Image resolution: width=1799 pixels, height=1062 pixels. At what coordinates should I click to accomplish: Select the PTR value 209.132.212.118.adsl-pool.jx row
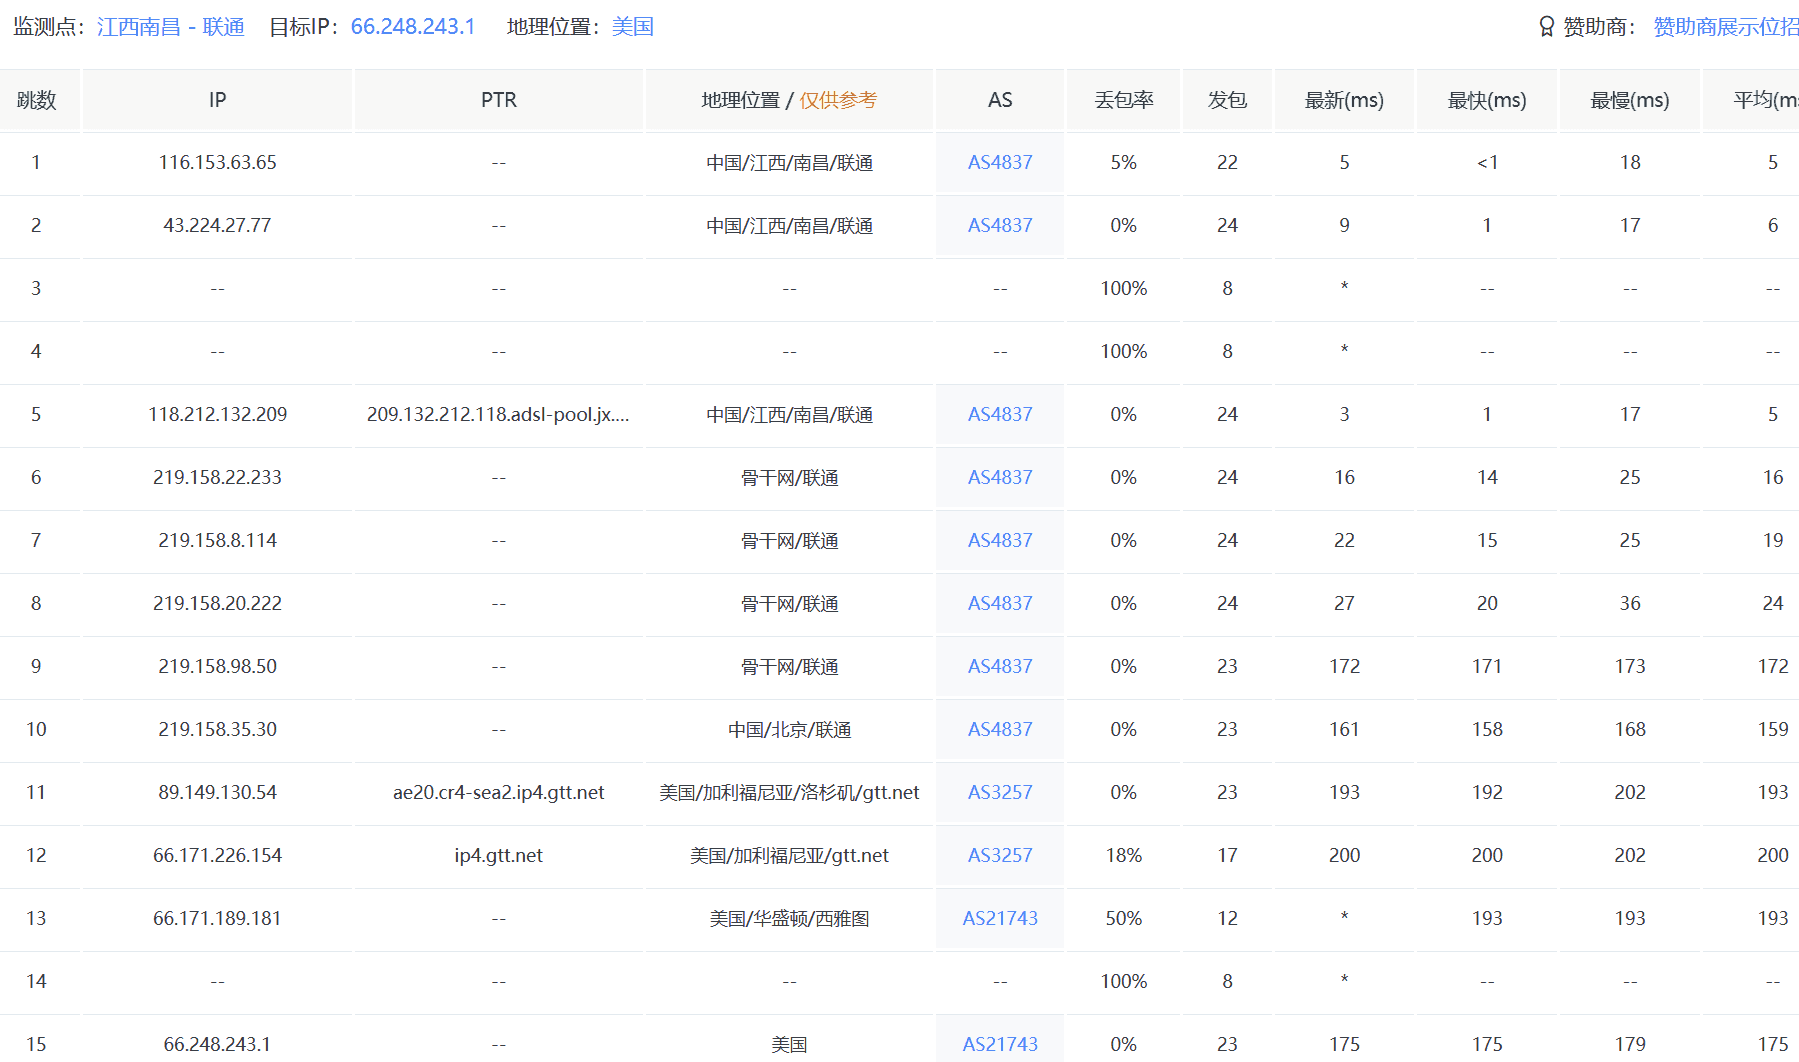pyautogui.click(x=498, y=414)
